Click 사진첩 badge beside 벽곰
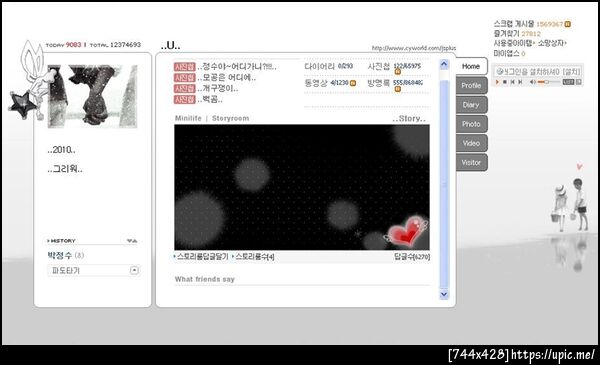The image size is (600, 365). pyautogui.click(x=185, y=99)
